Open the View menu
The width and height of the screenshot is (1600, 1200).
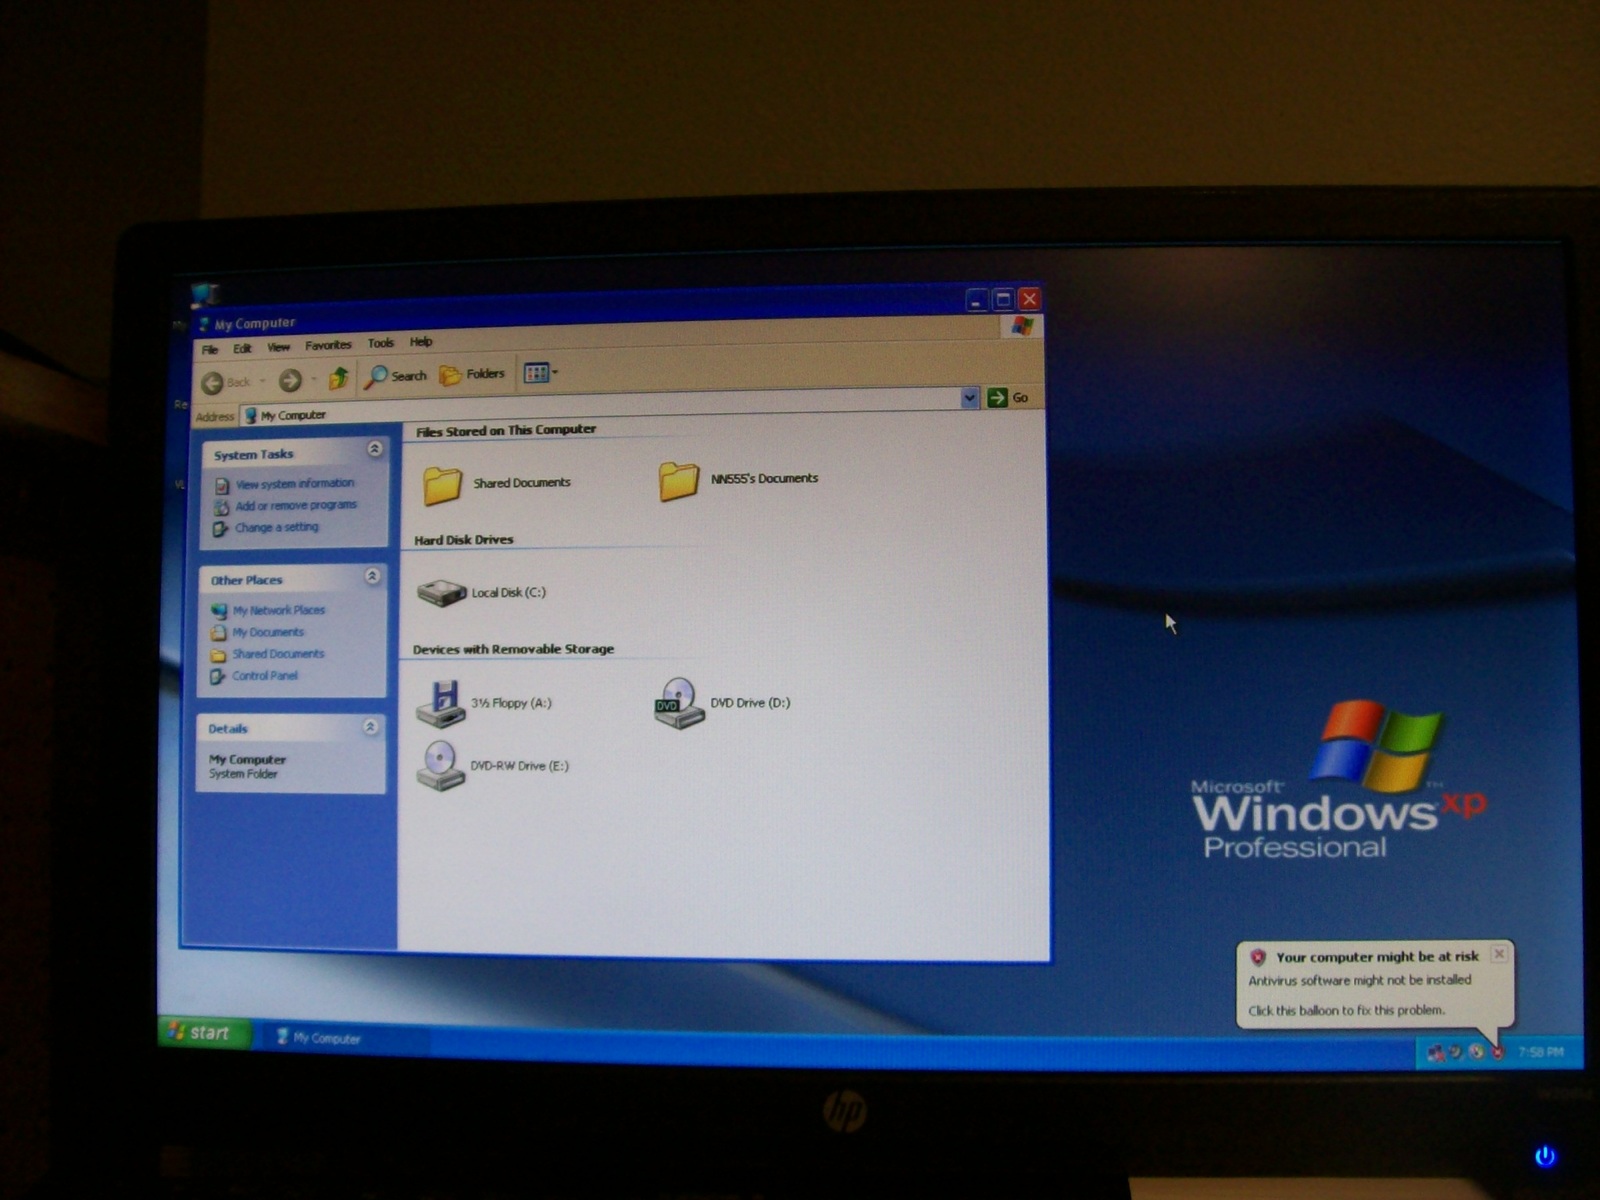pos(278,347)
